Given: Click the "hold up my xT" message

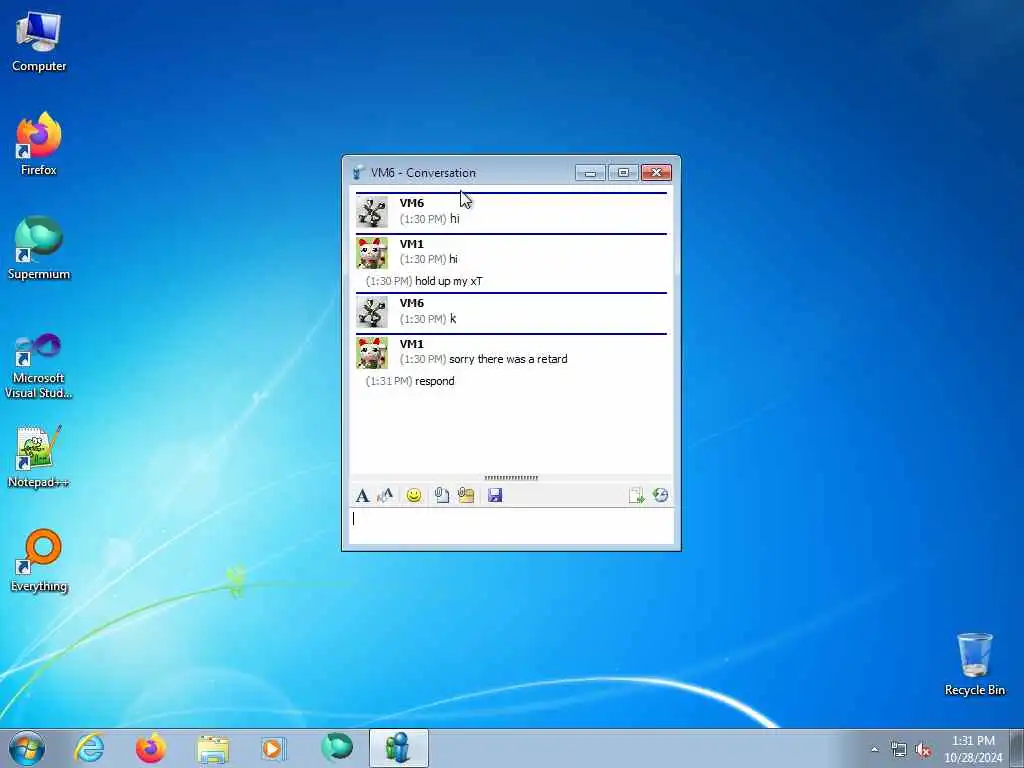Looking at the screenshot, I should tap(449, 281).
